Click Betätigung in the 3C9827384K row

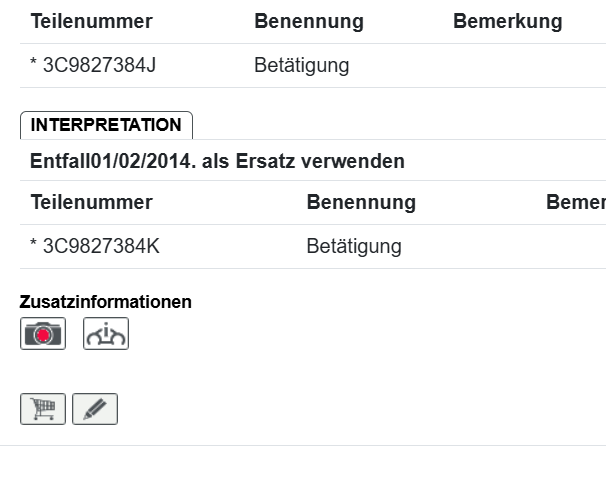[x=354, y=246]
